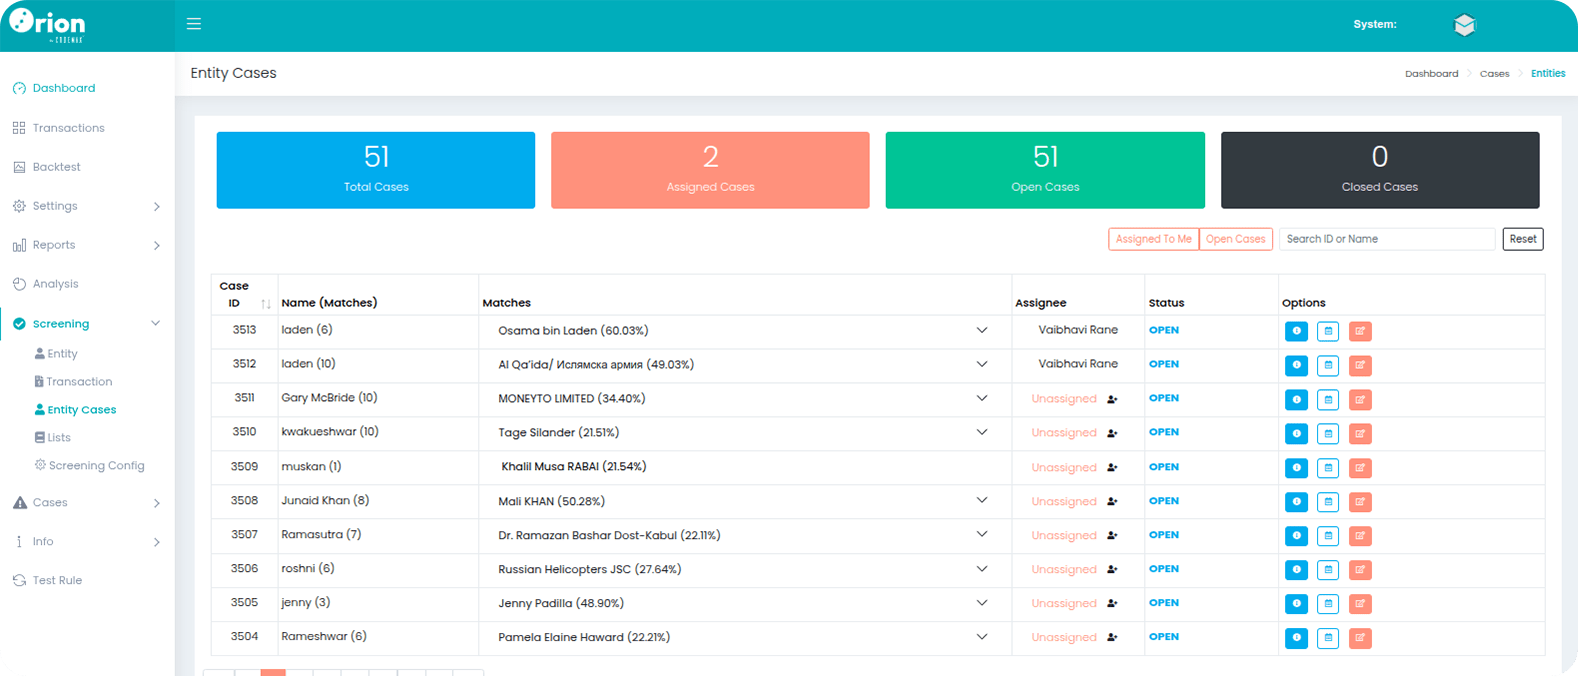Click the edit icon for case 3506

(x=1360, y=570)
